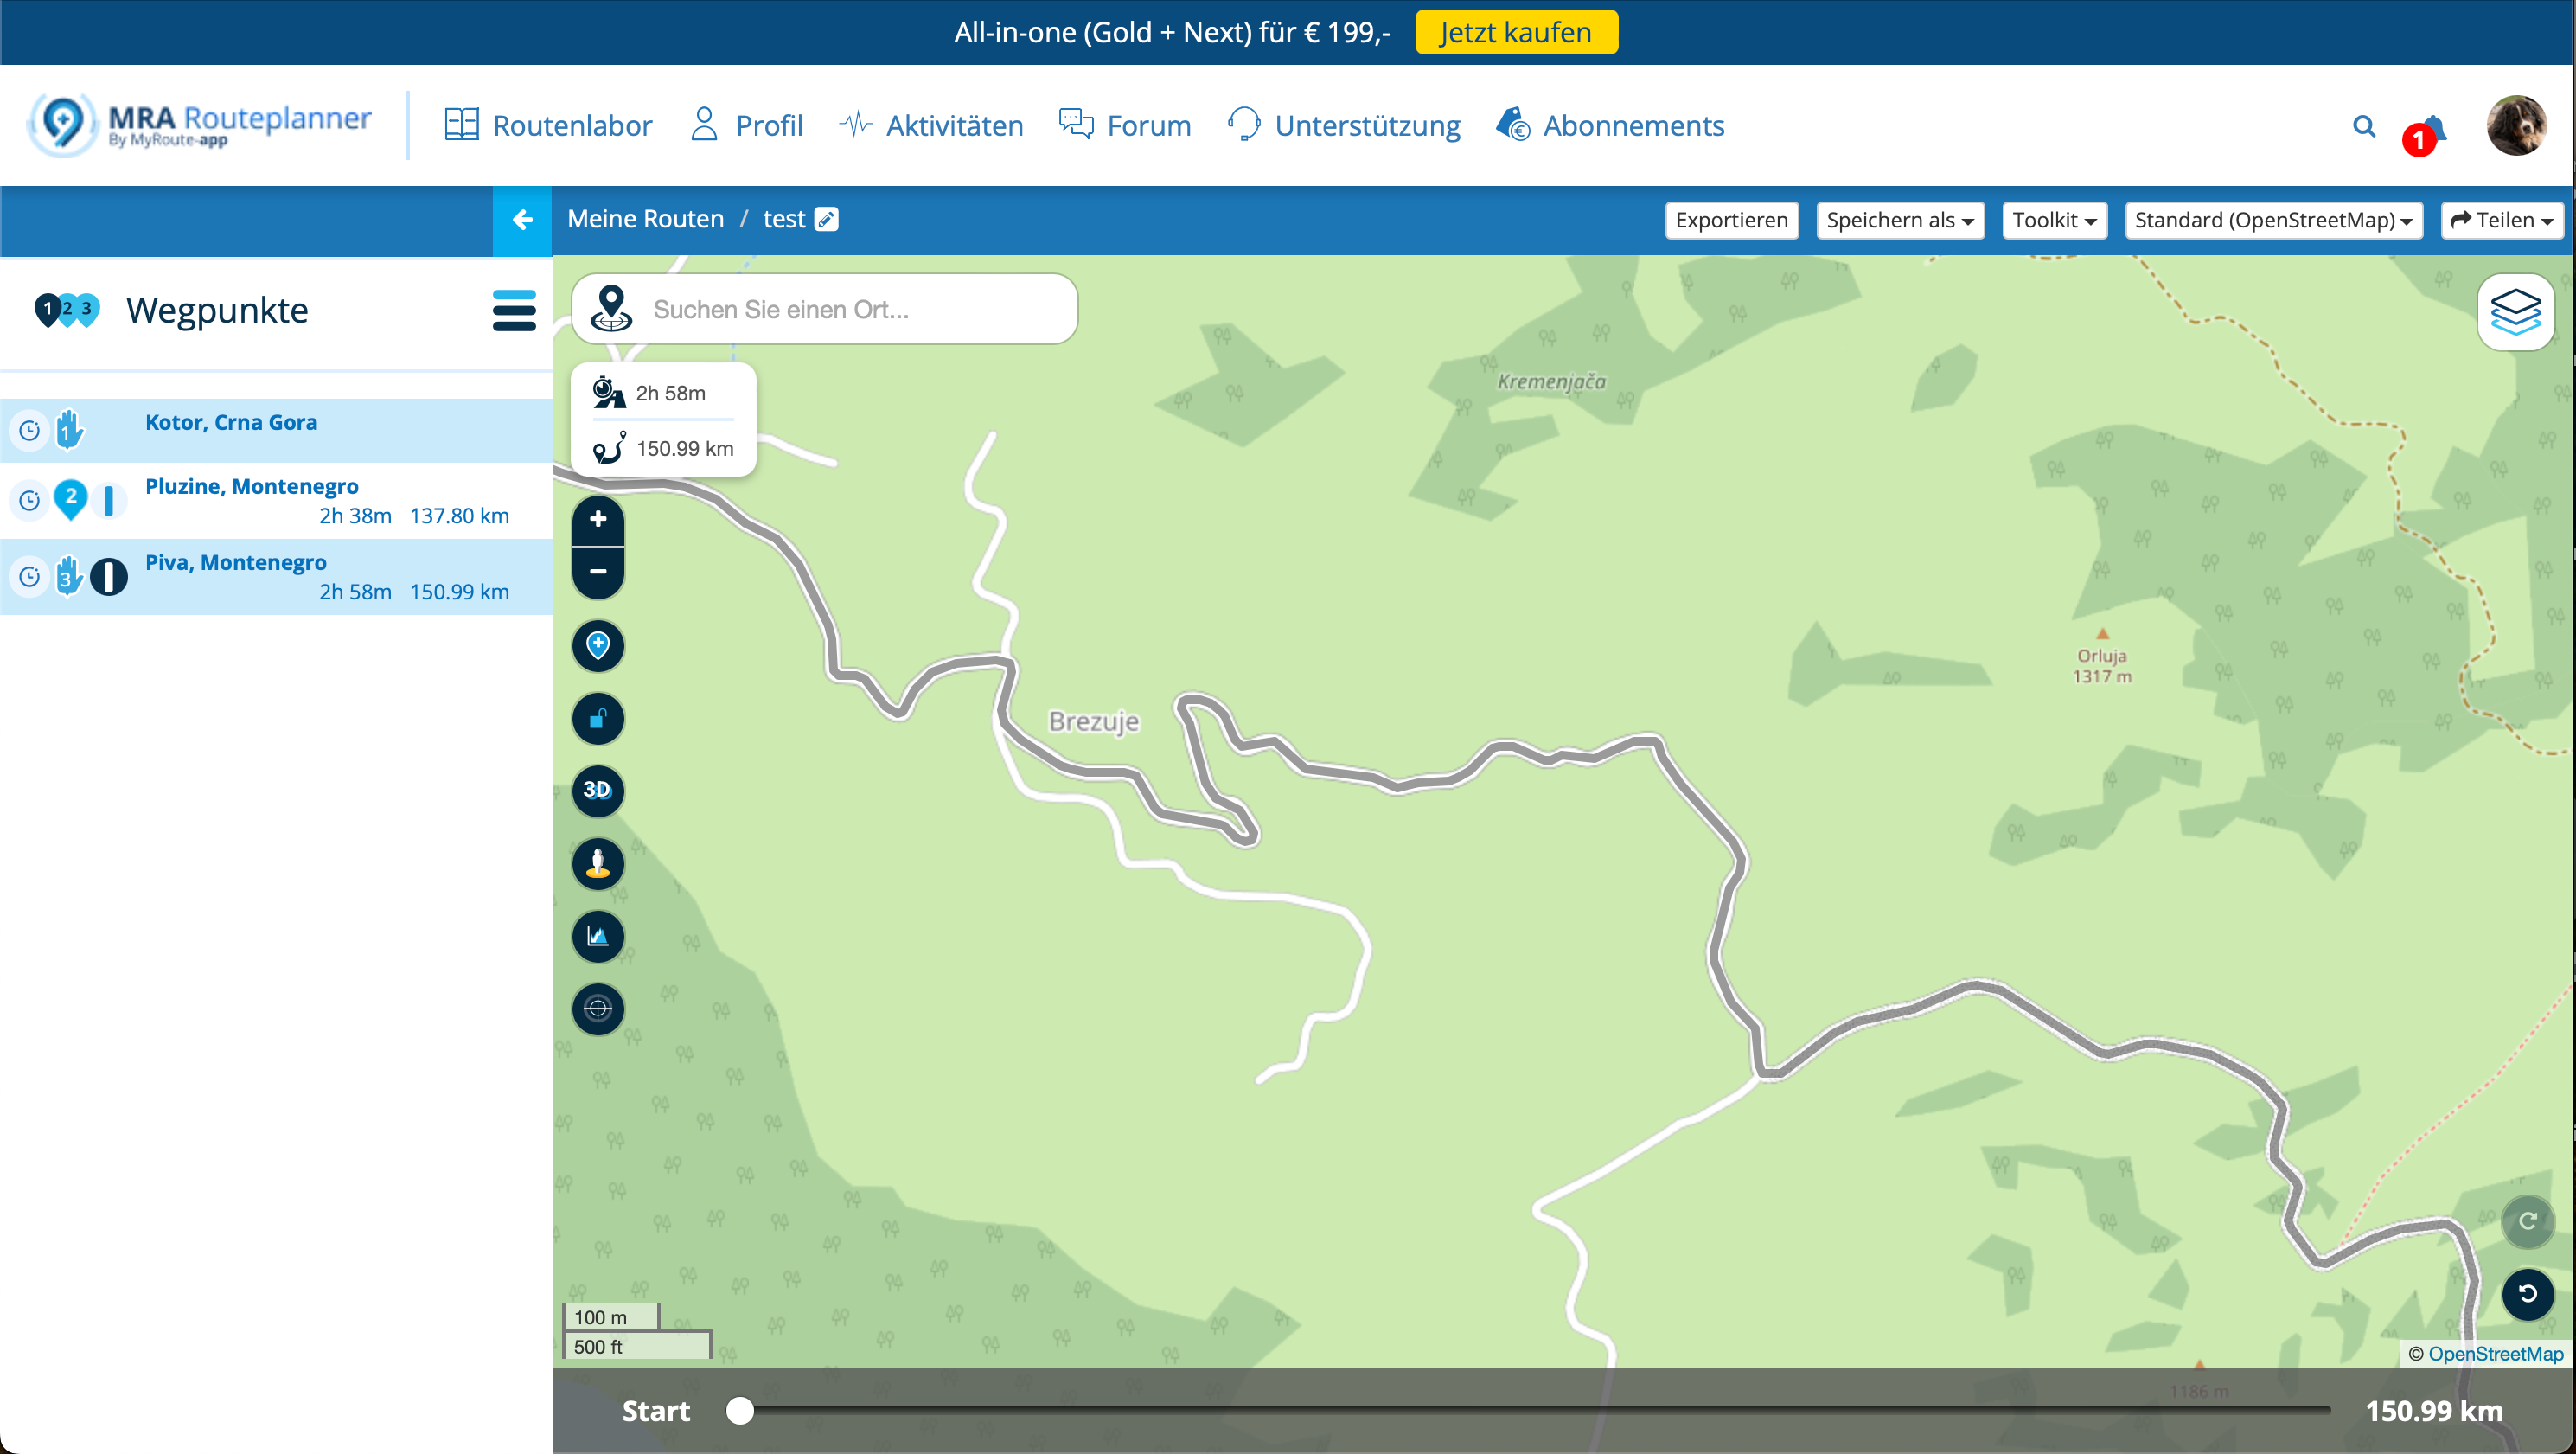Click the Pluzine 137.80 km distance value

pyautogui.click(x=459, y=516)
